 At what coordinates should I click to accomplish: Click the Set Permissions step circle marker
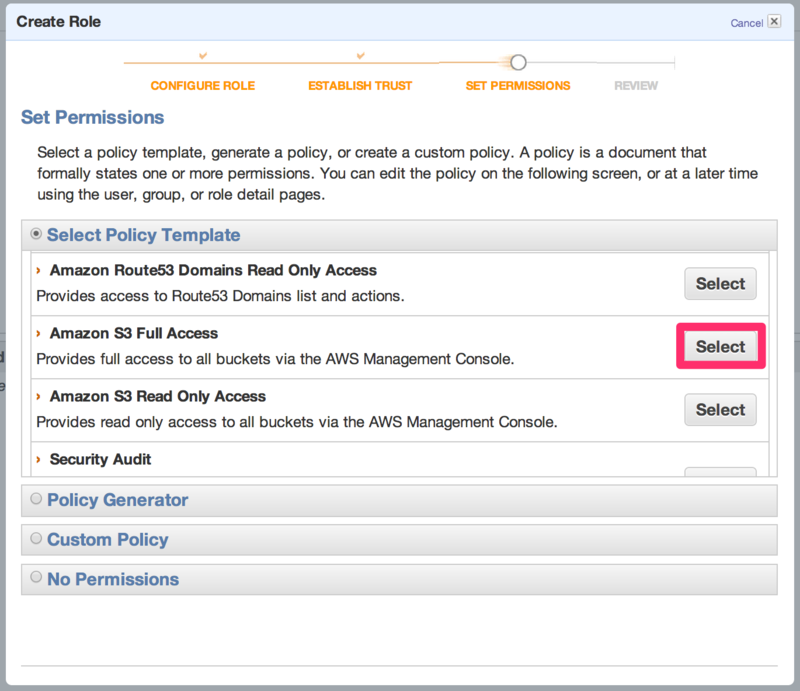[x=518, y=63]
